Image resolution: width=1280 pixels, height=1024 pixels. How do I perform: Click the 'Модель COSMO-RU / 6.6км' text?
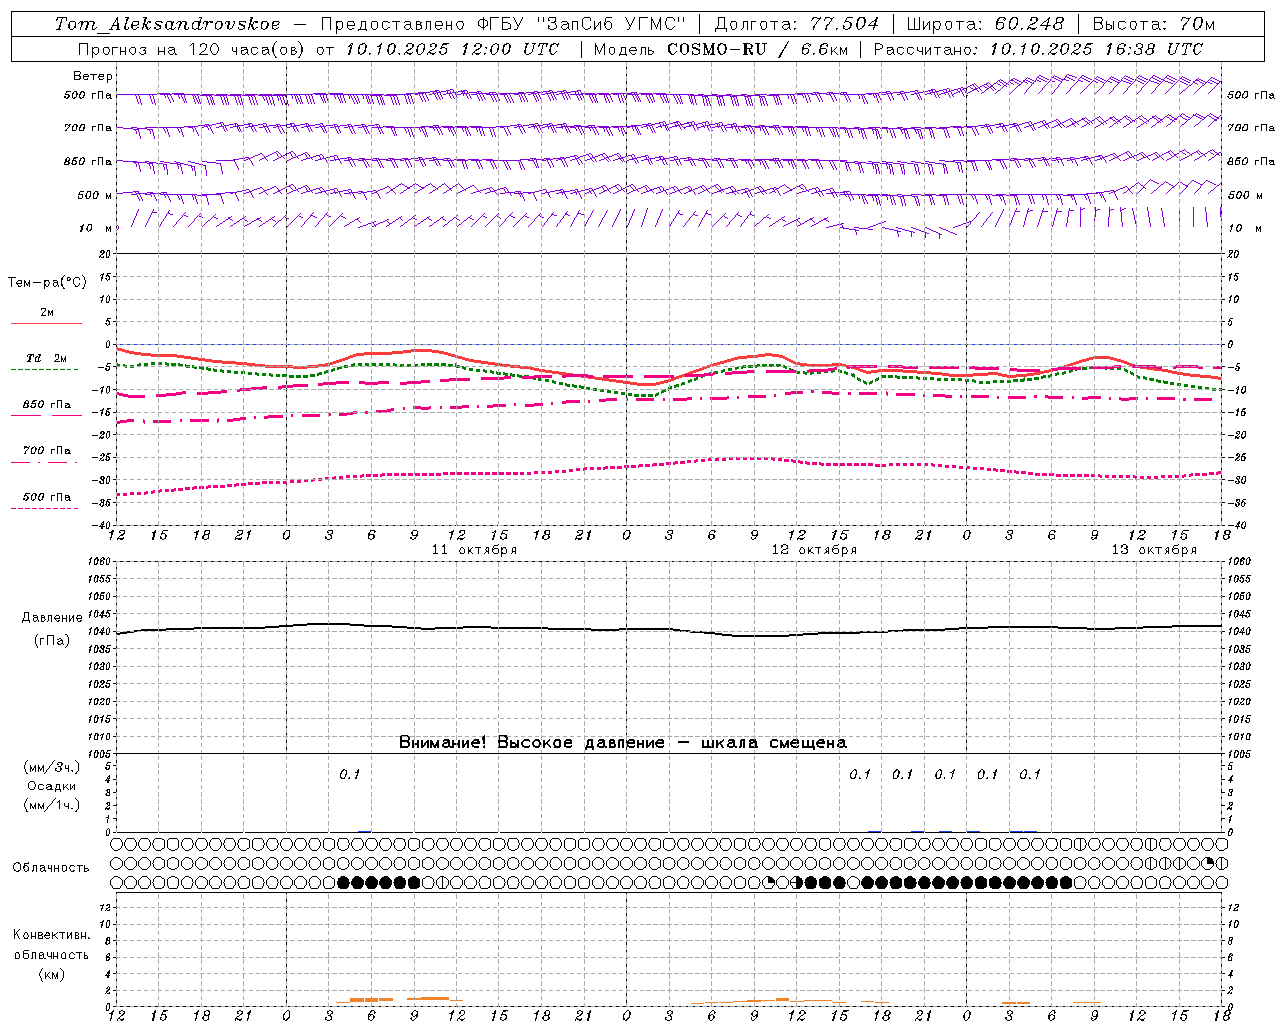pos(720,49)
